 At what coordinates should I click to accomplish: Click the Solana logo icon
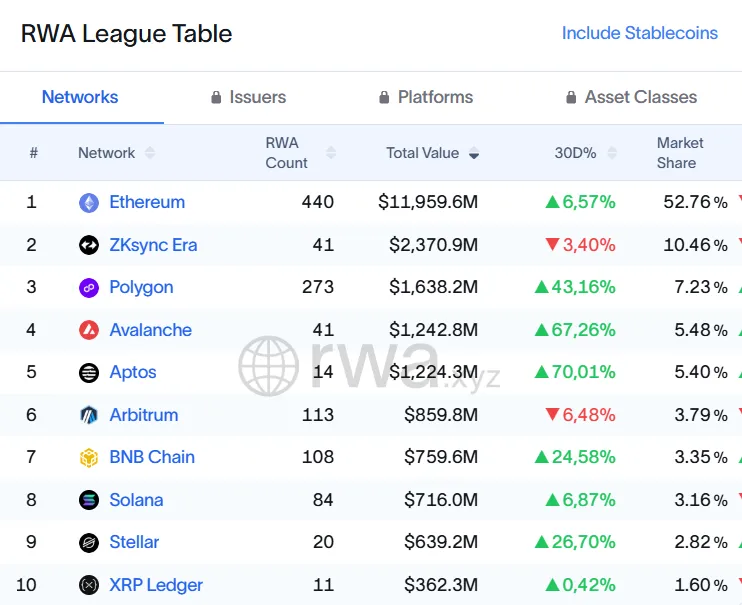pyautogui.click(x=89, y=500)
